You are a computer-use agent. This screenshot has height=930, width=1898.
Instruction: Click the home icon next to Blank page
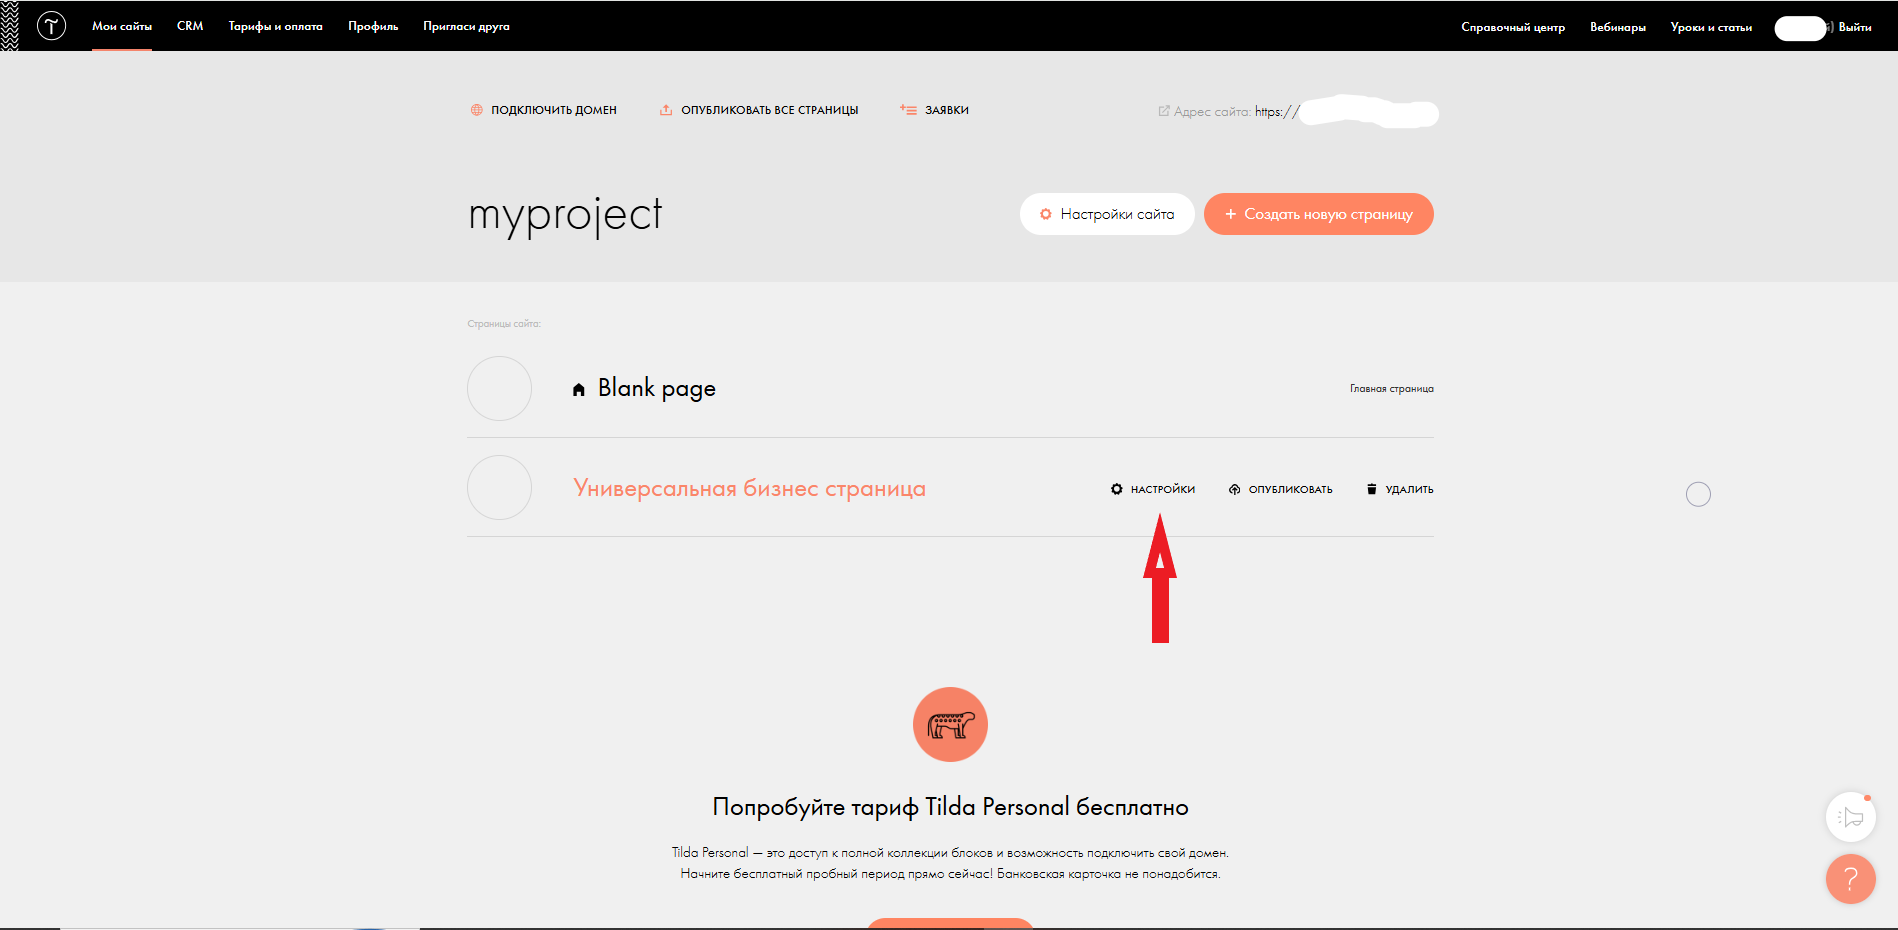[x=579, y=390]
